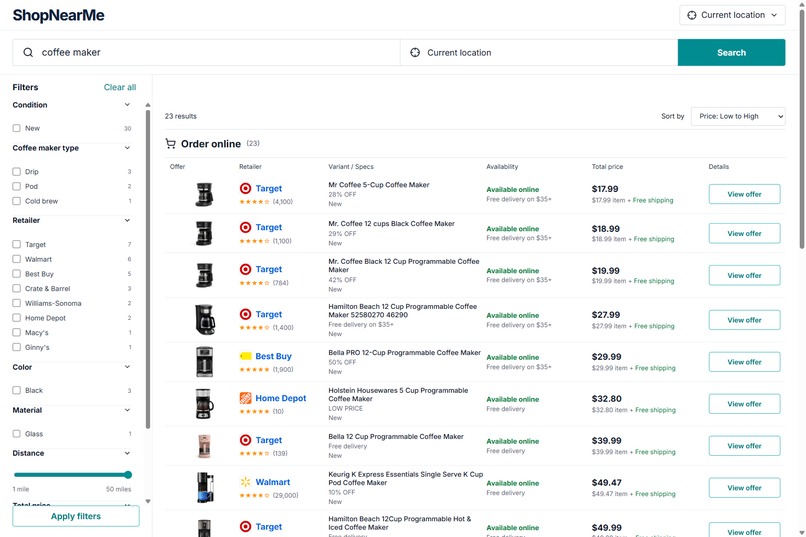View offer for Bella PRO 12-Cup
Screen dimensions: 806x537
[744, 362]
